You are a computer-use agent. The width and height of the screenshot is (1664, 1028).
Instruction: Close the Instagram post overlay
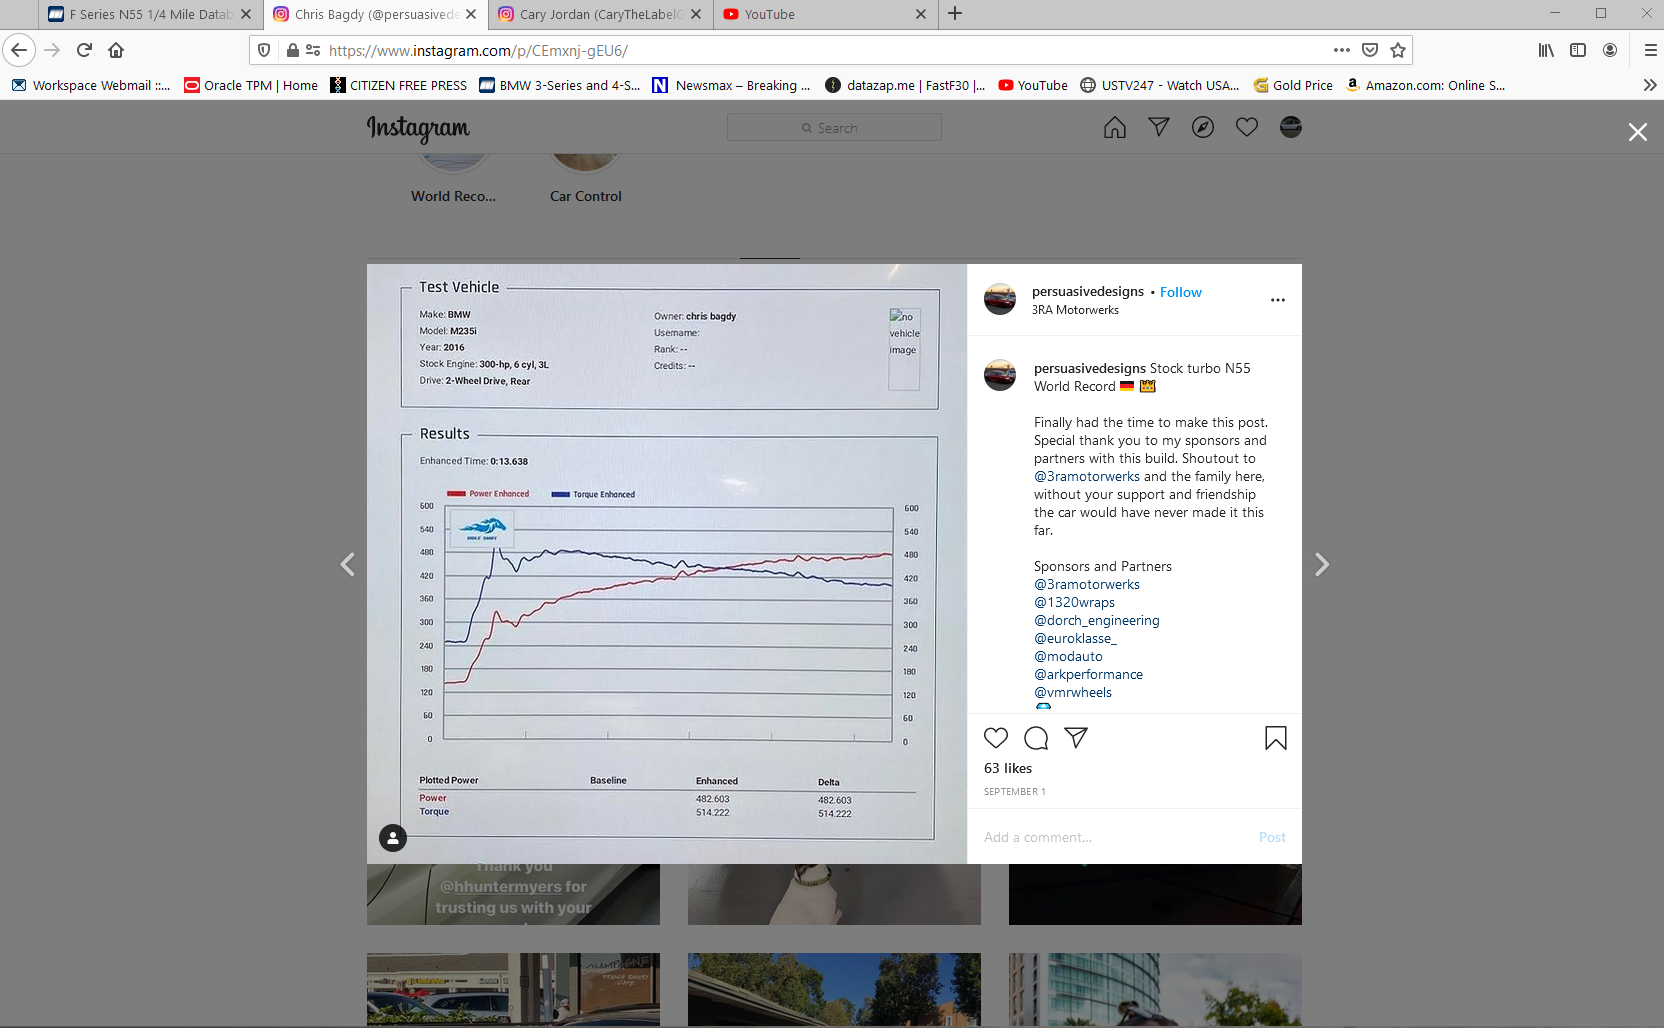tap(1638, 132)
